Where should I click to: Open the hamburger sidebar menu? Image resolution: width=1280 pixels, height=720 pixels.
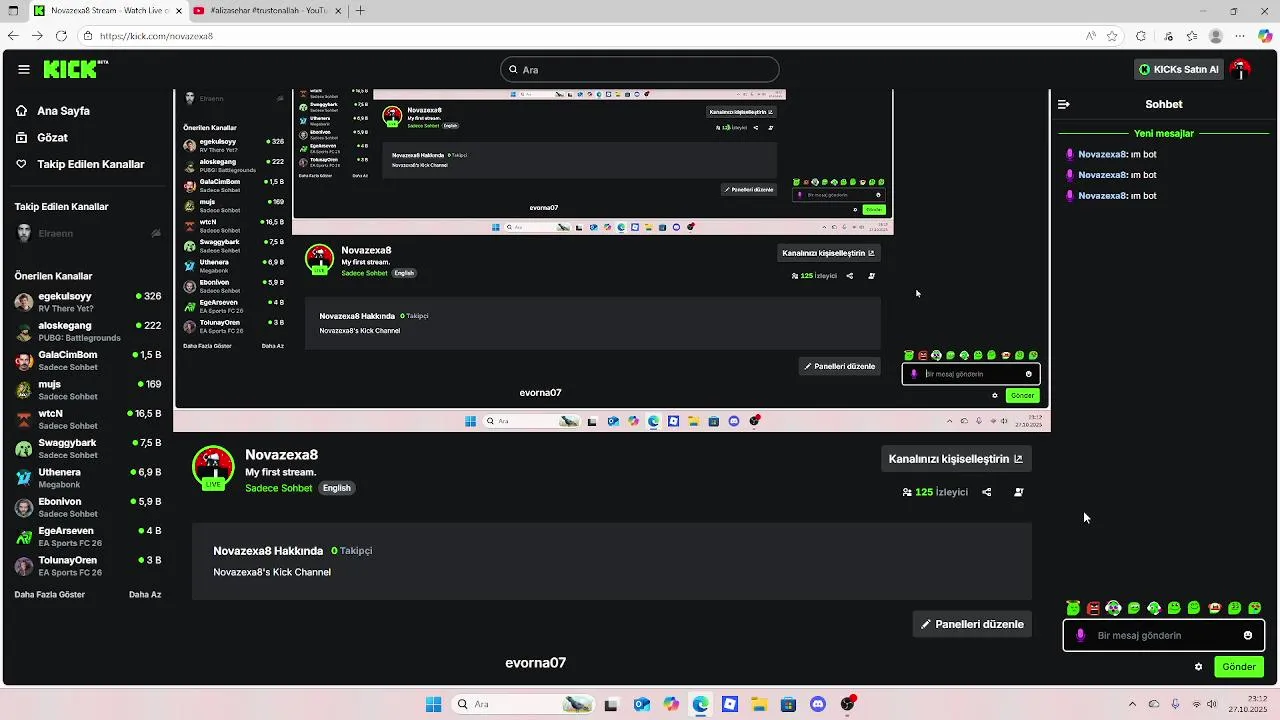(x=24, y=70)
